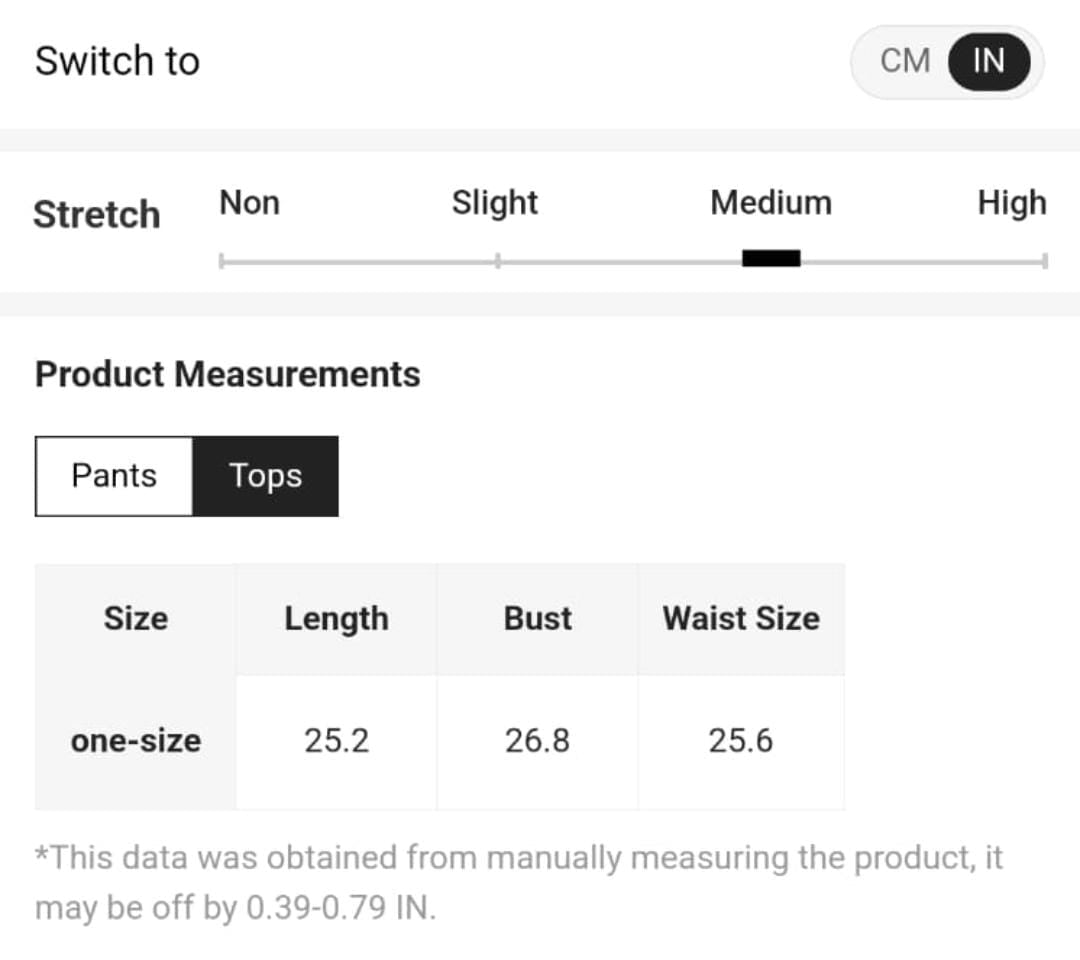Click the Product Measurements heading

(x=228, y=375)
